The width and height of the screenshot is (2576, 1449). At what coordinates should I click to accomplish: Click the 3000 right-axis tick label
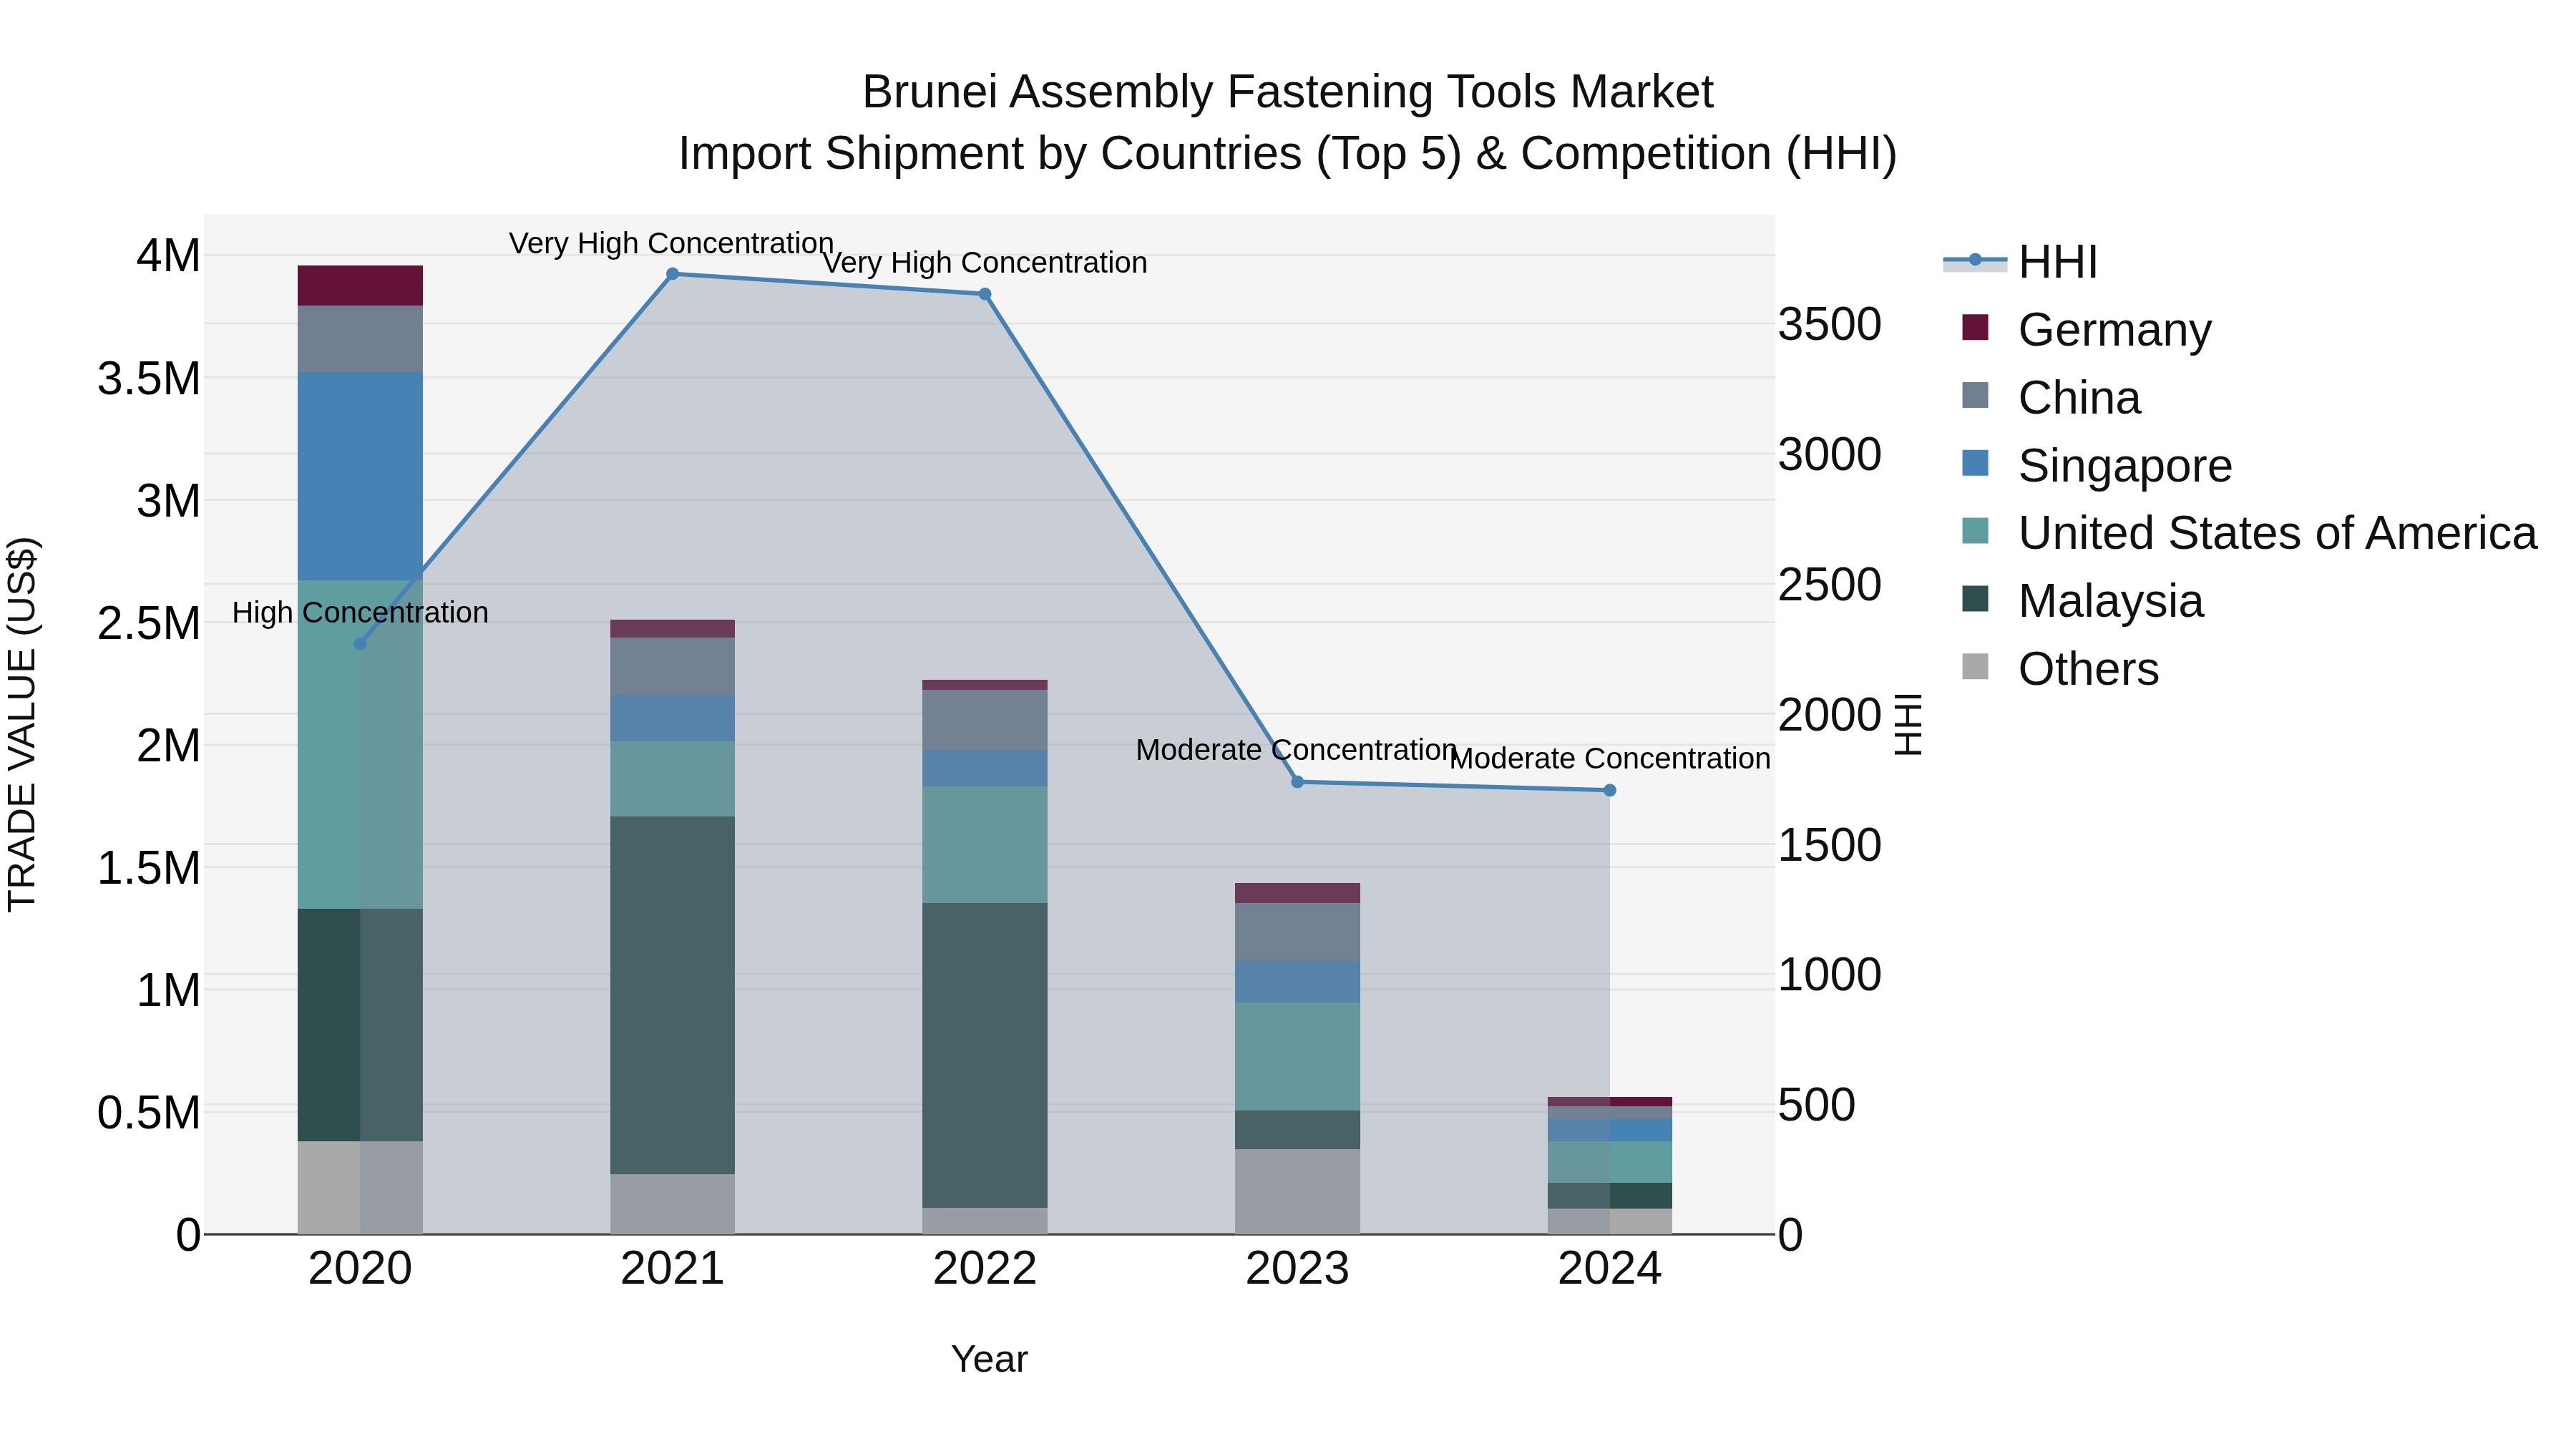click(x=1830, y=455)
